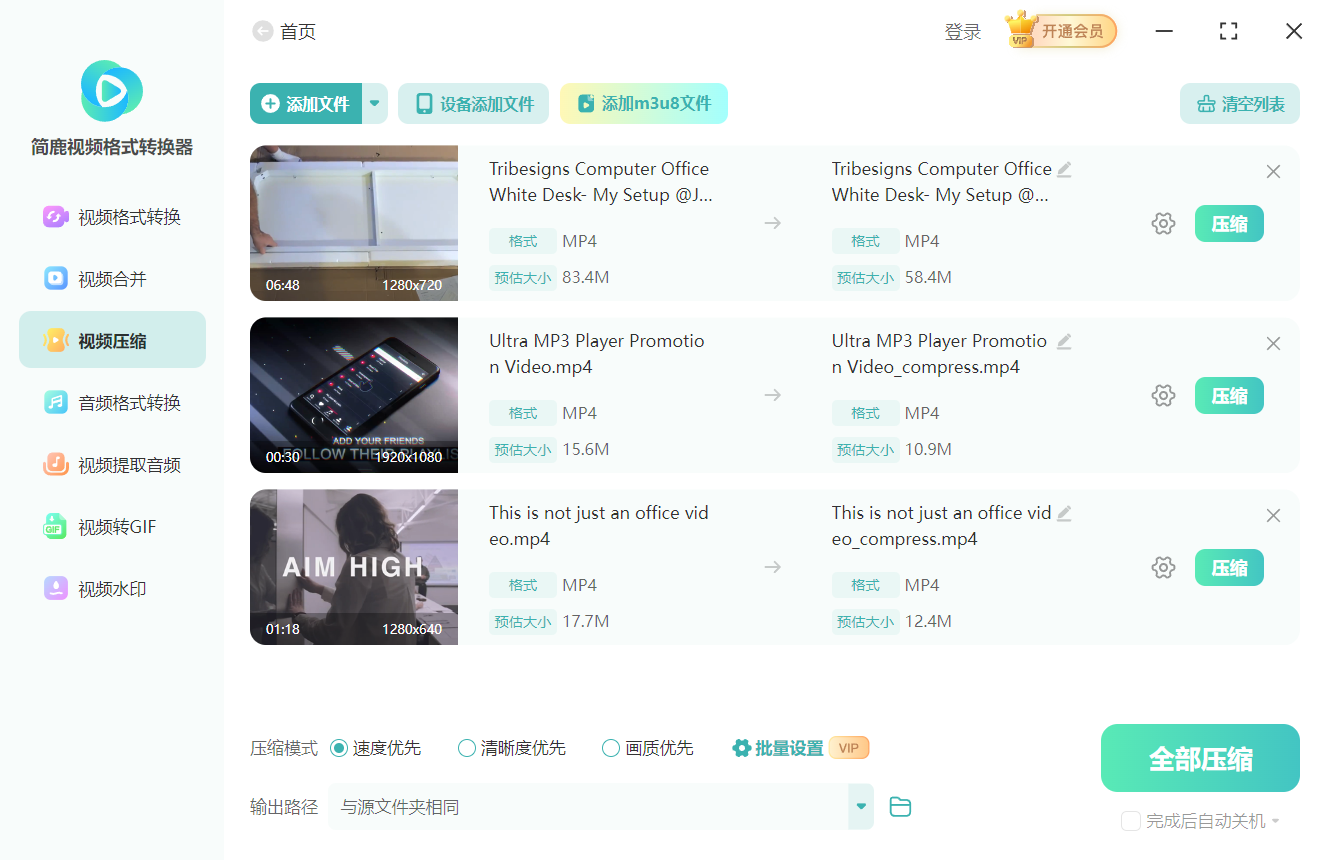Start compressing all with 全部压缩
Viewport: 1326px width, 860px height.
(x=1200, y=758)
